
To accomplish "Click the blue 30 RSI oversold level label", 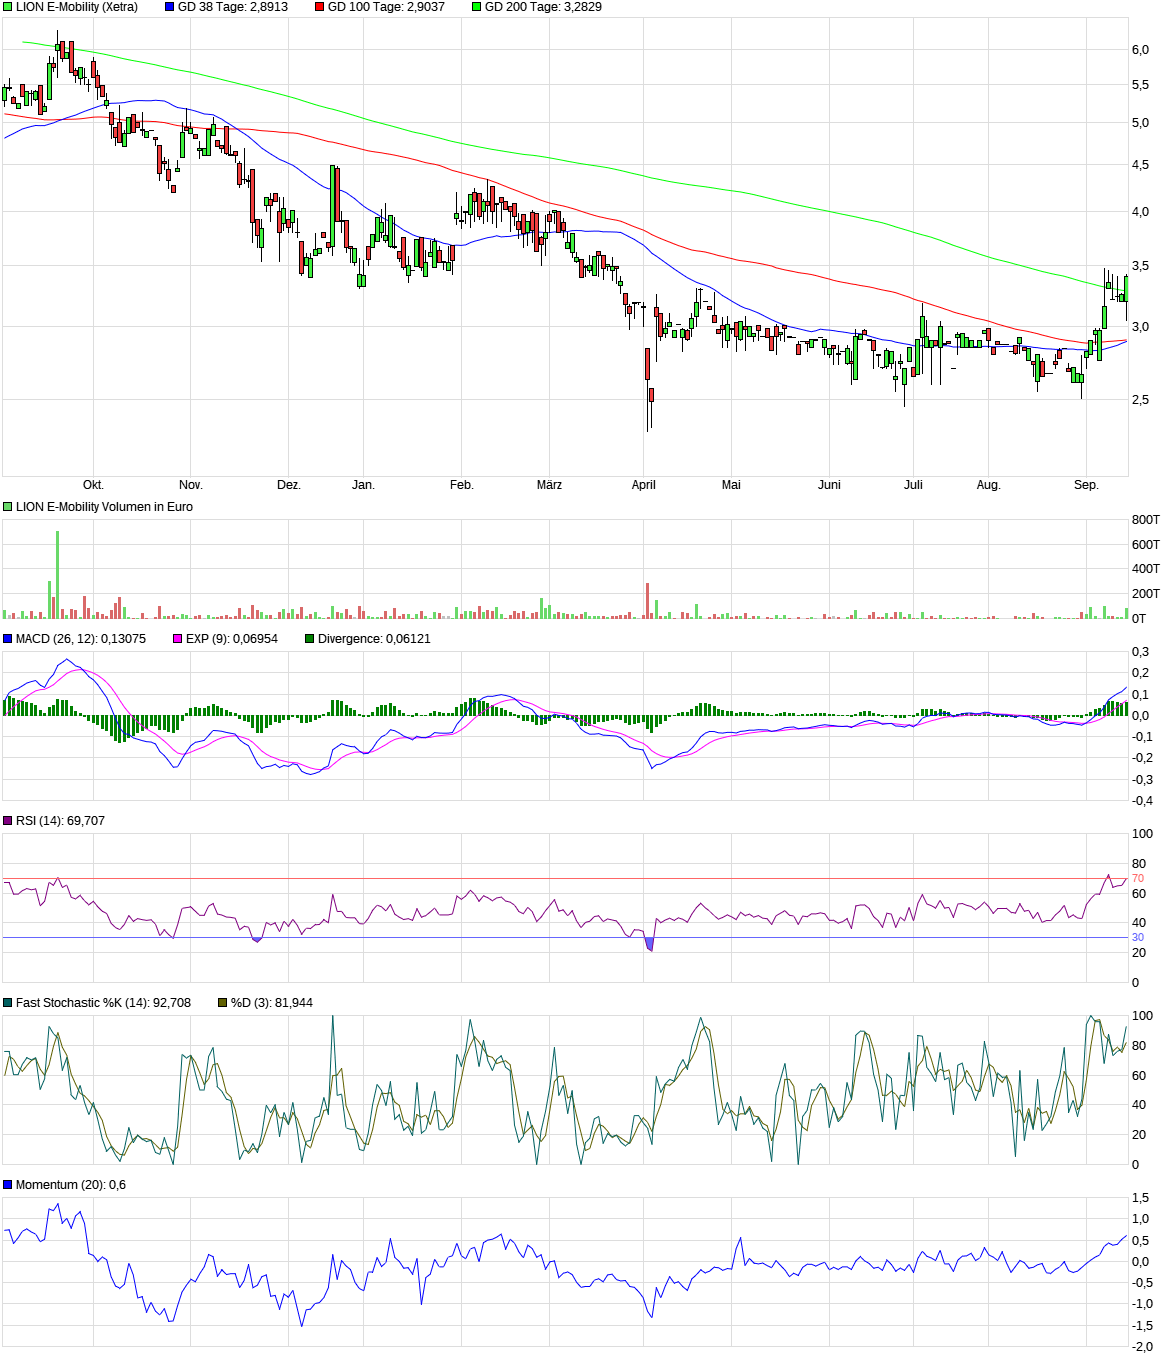I will click(x=1138, y=938).
